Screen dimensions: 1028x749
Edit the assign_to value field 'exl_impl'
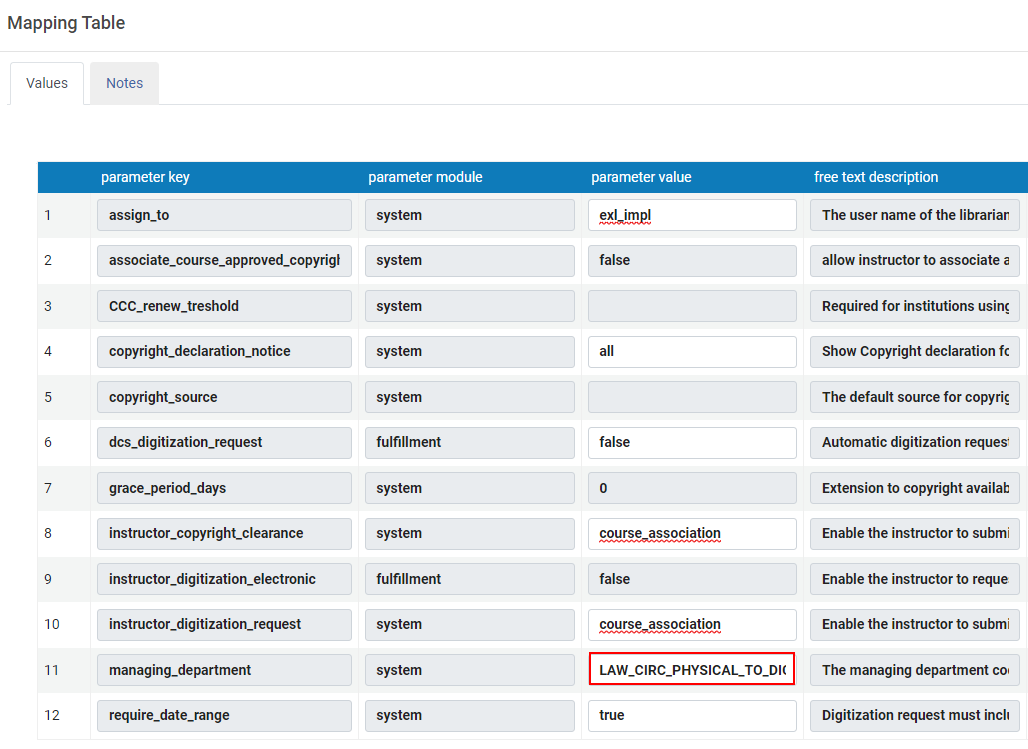click(x=692, y=215)
